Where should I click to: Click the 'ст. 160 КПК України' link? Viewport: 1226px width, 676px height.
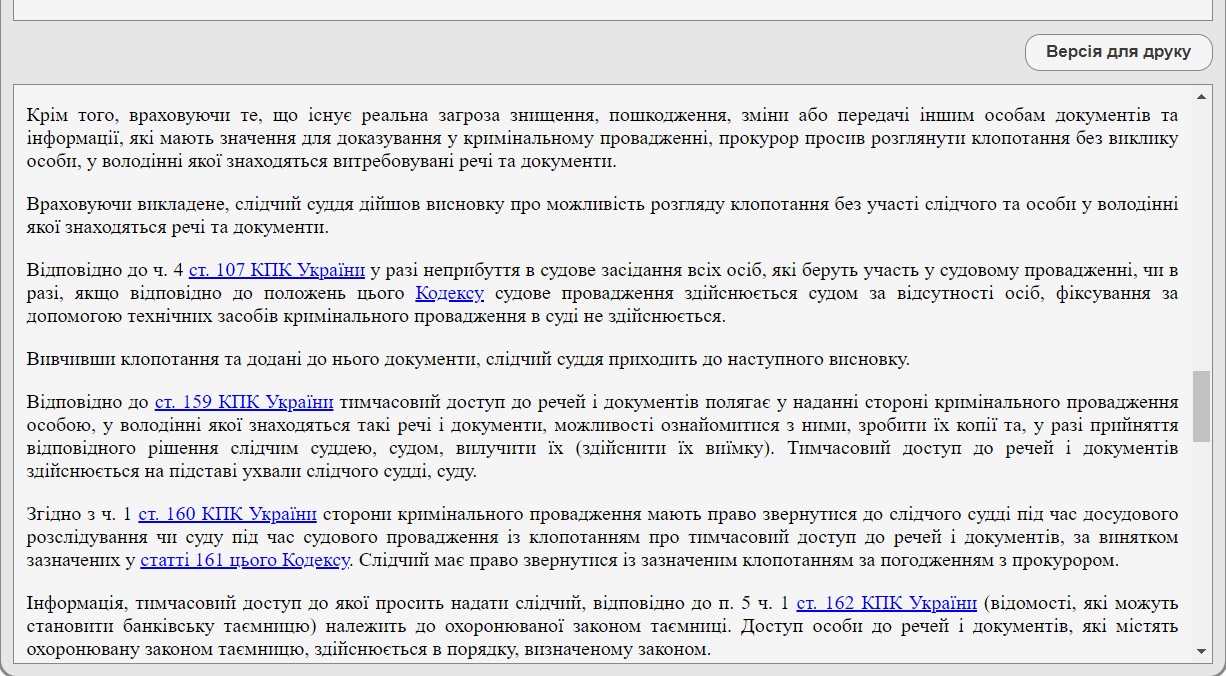click(x=227, y=514)
